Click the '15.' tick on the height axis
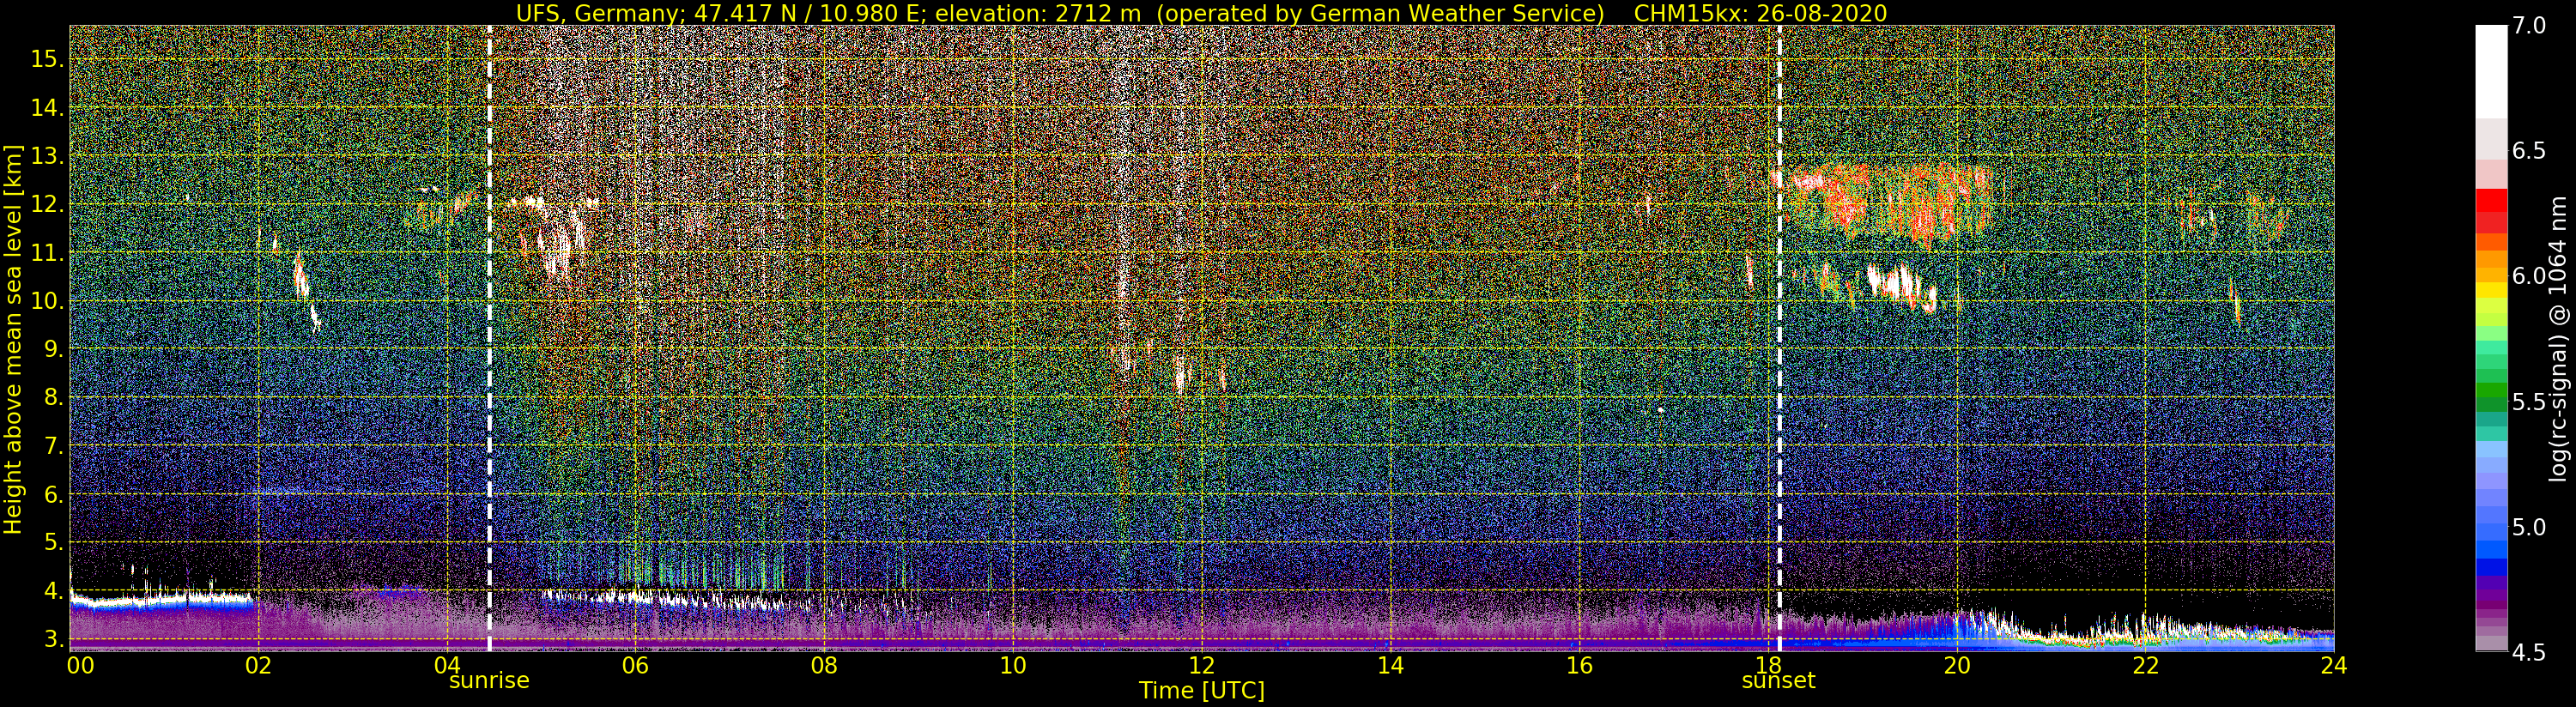Viewport: 2576px width, 707px height. tap(47, 59)
